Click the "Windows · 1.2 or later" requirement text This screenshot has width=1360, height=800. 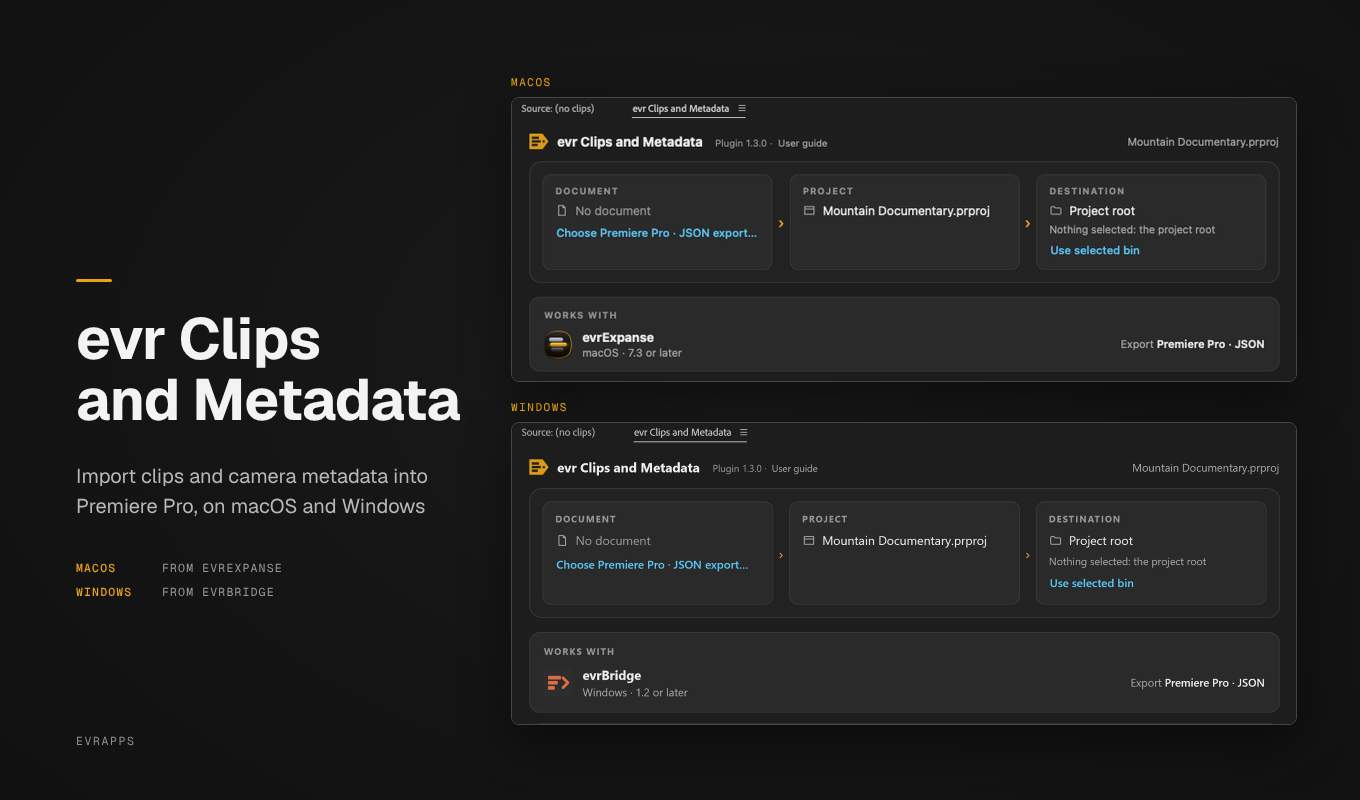(x=635, y=693)
